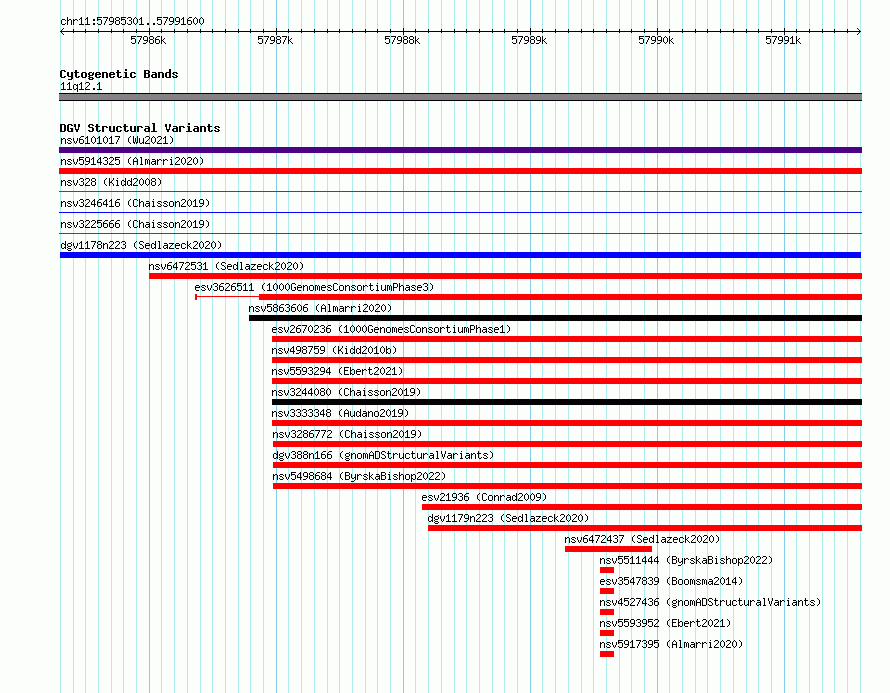Screen dimensions: 890x693
Task: Click the small red nsv5593952 bar
Action: click(x=607, y=633)
